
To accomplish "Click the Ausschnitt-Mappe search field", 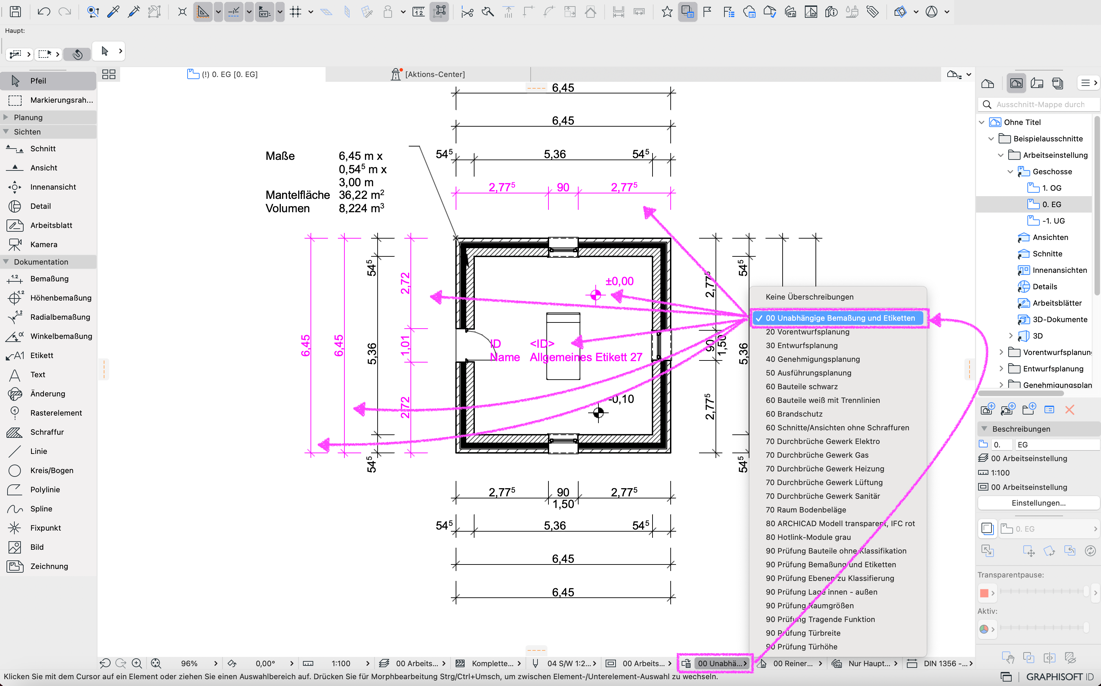I will (1039, 104).
